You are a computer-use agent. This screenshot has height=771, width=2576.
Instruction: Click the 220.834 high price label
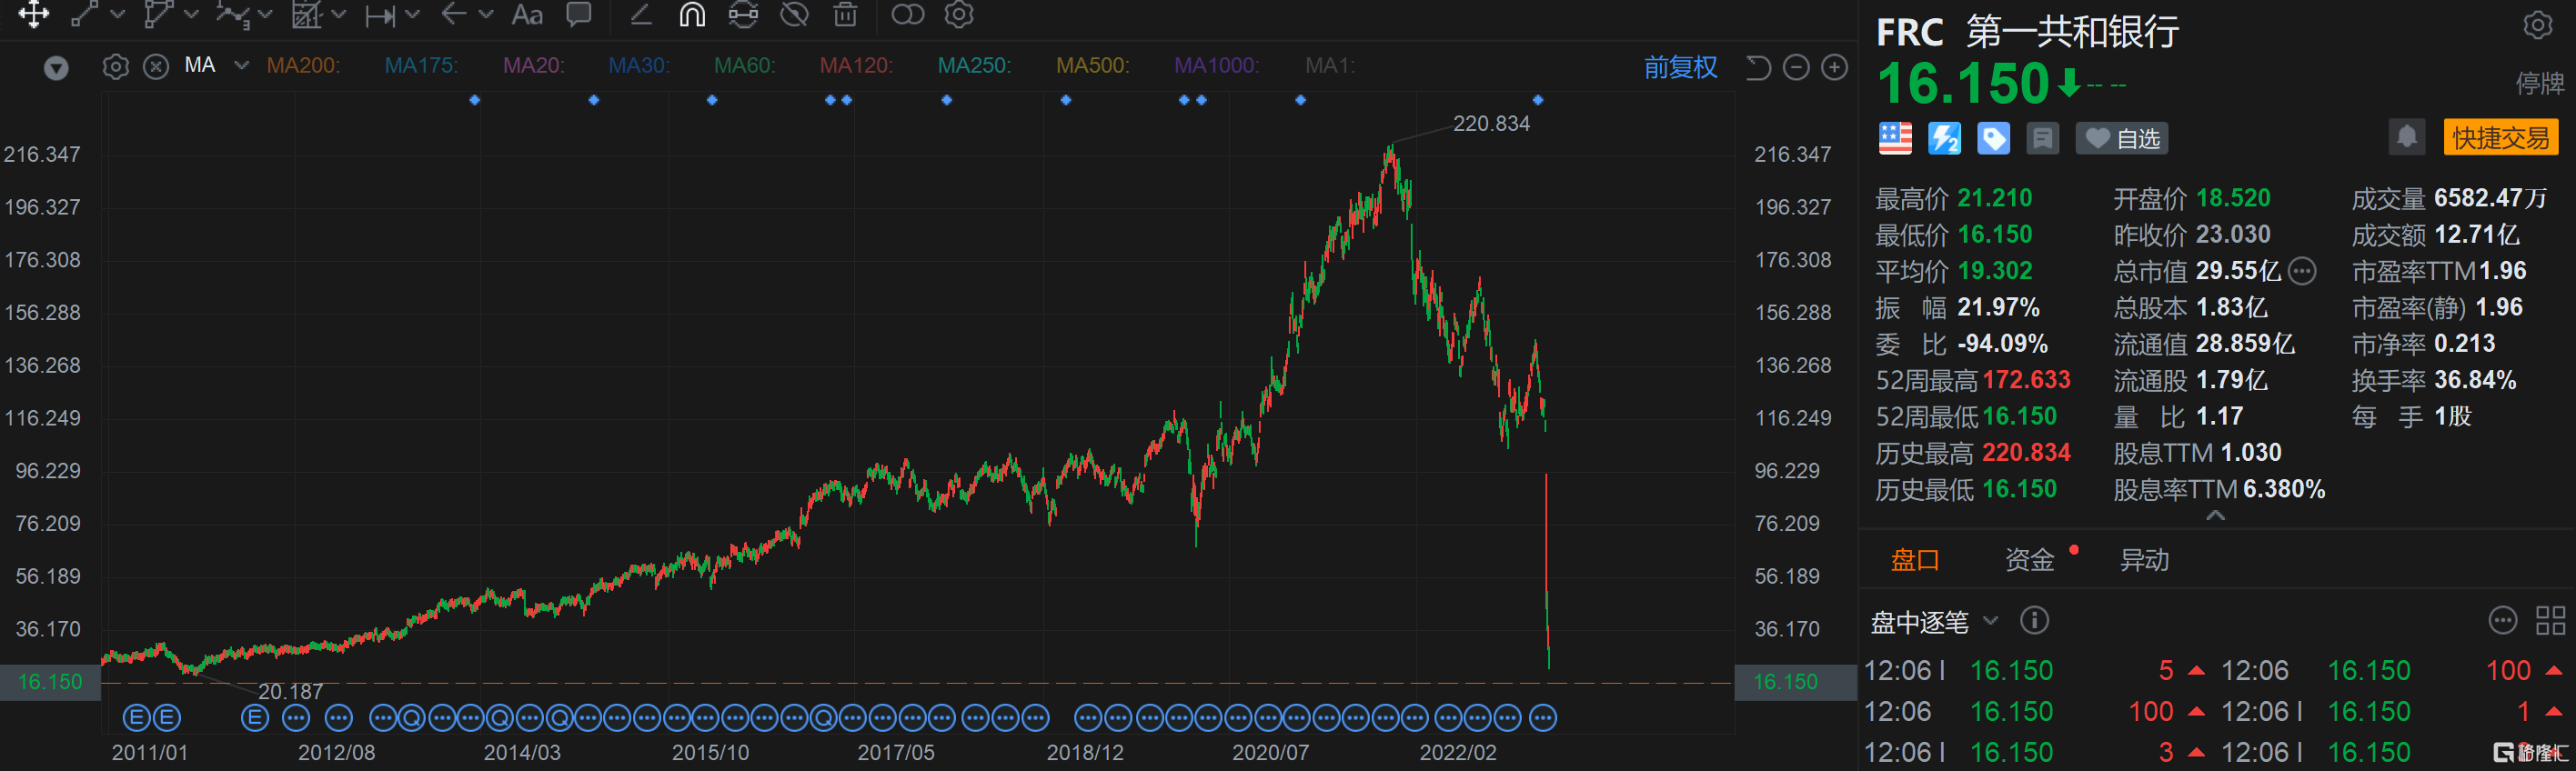[x=1490, y=124]
